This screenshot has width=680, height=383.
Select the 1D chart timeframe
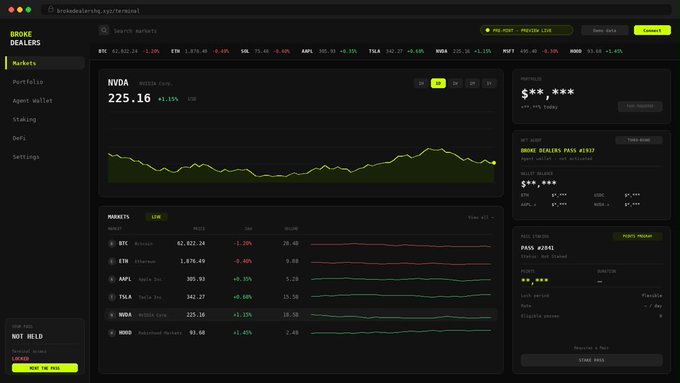(x=438, y=83)
